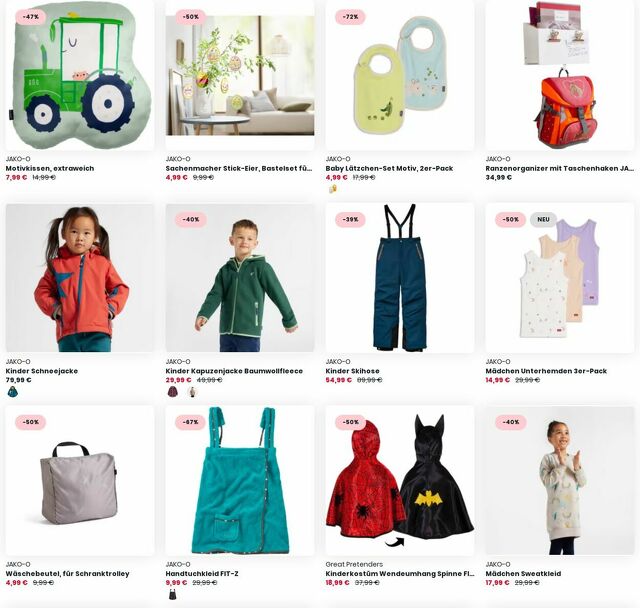Choose beige variant of Kinder Kapuzenjacke
This screenshot has height=608, width=640.
click(x=191, y=392)
